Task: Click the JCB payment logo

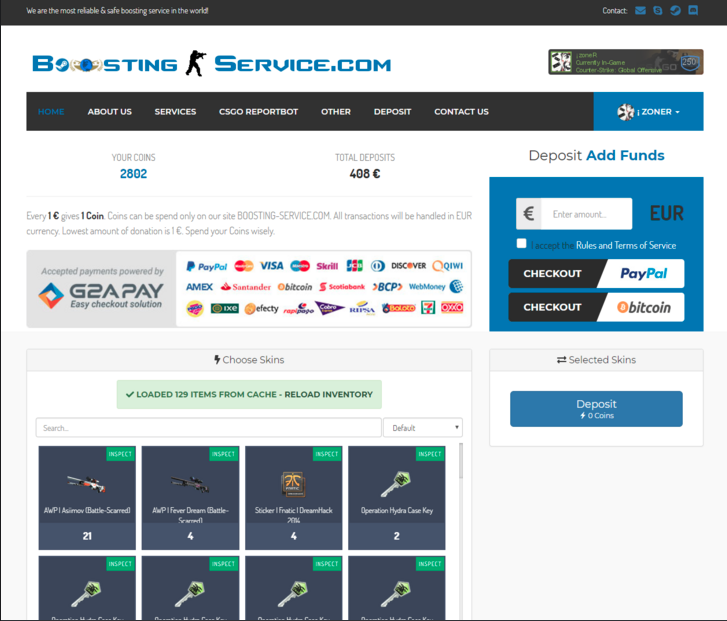Action: point(355,266)
